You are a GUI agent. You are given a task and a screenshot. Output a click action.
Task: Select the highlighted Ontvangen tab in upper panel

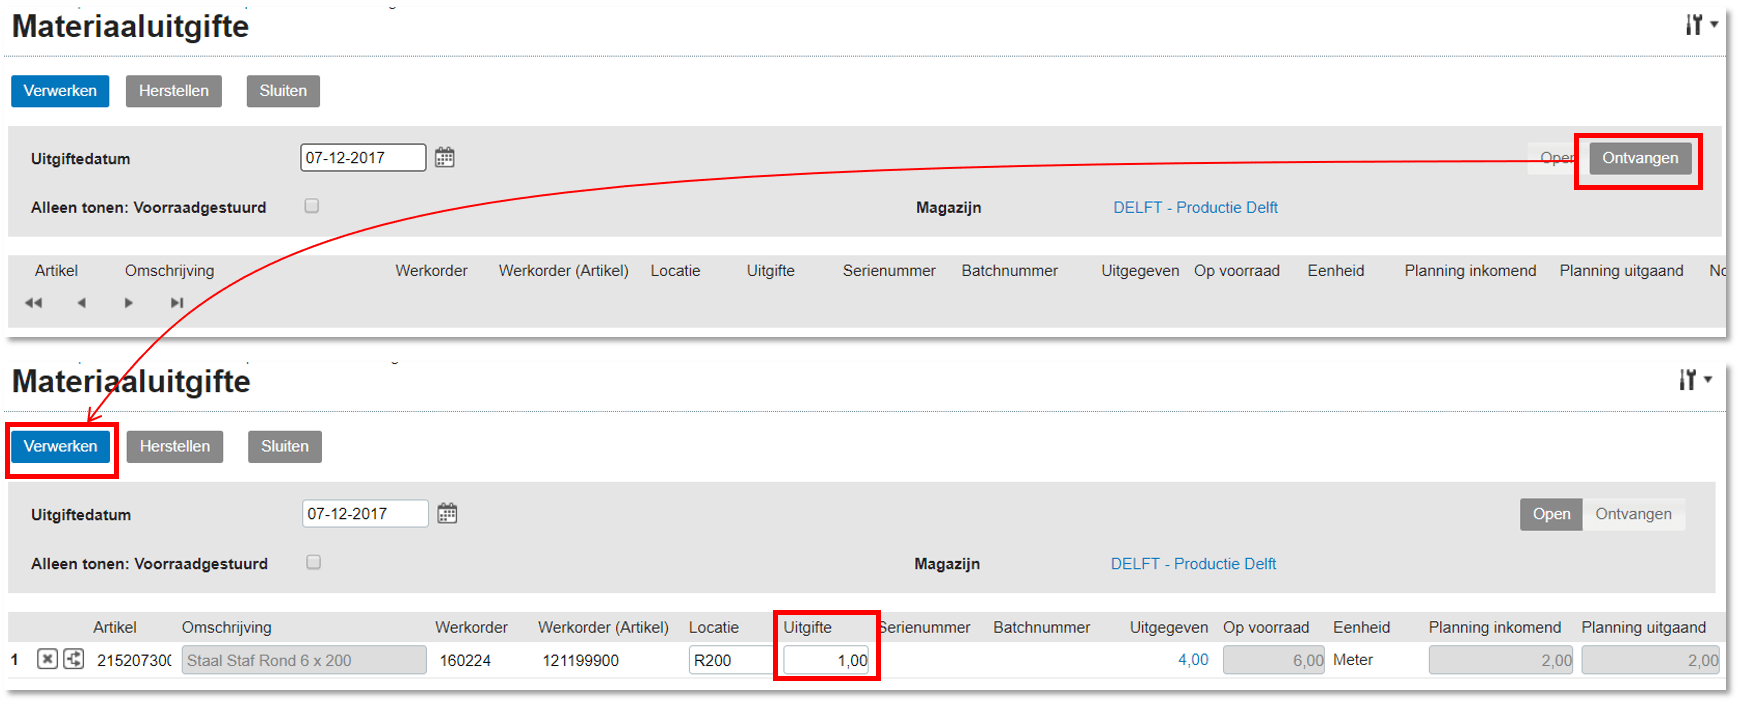pyautogui.click(x=1640, y=158)
